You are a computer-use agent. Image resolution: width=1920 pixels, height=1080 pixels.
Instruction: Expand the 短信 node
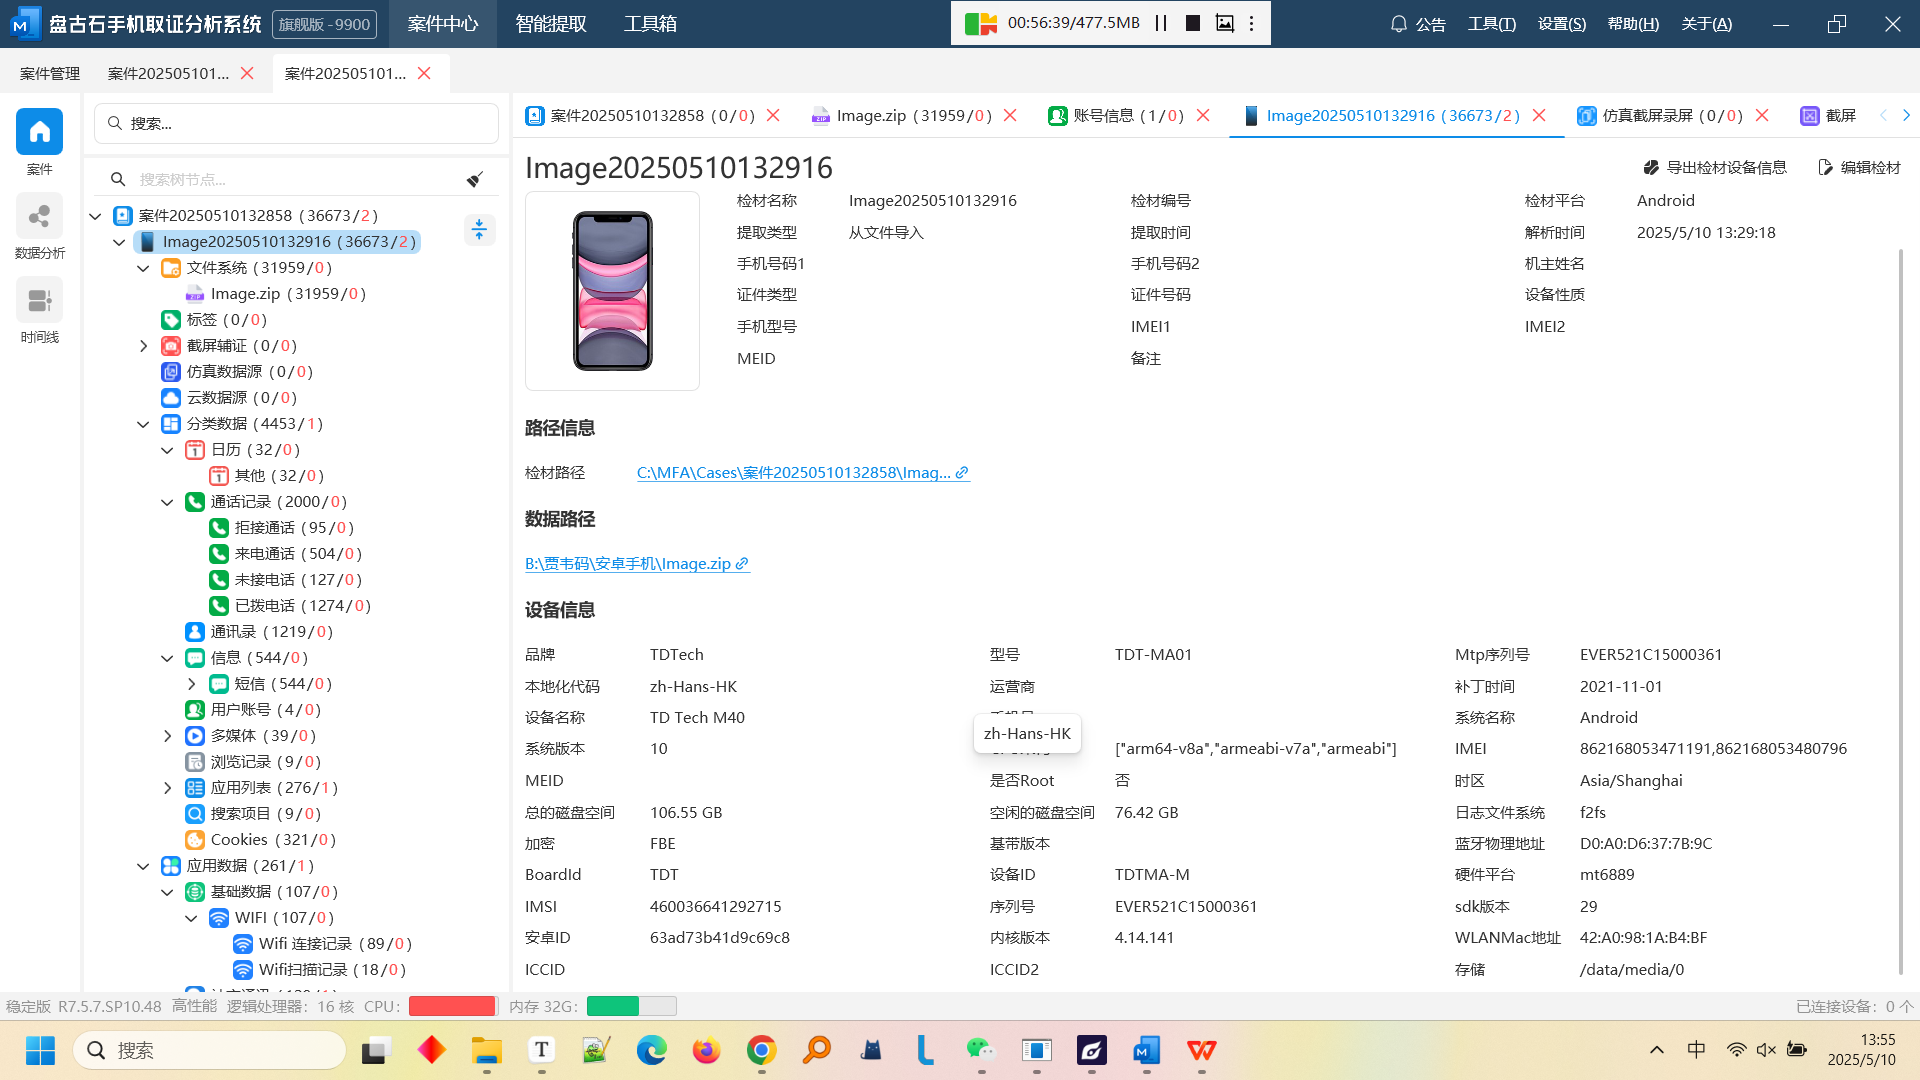point(191,684)
